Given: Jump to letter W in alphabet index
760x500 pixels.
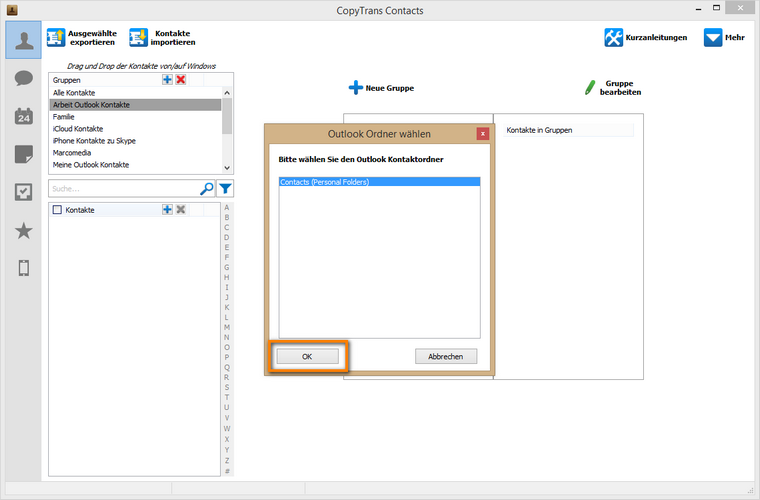Looking at the screenshot, I should point(227,428).
